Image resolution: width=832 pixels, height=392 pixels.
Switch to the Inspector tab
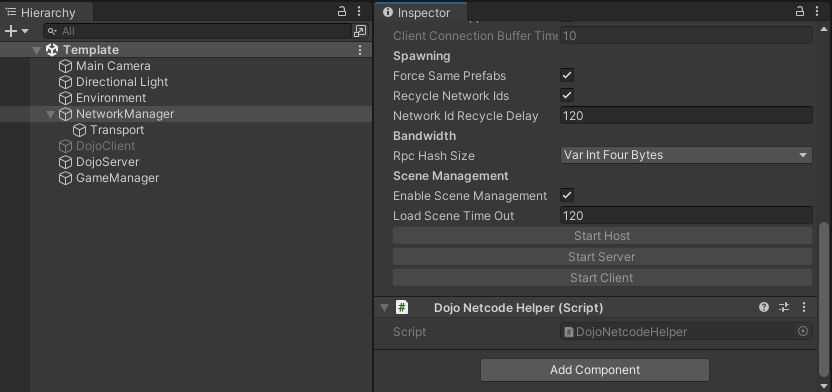[420, 12]
